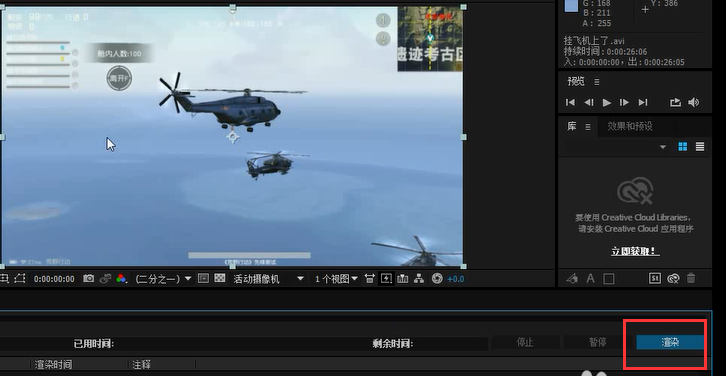This screenshot has height=376, width=726.
Task: Click the Creative Cloud sync status icon
Action: 673,278
